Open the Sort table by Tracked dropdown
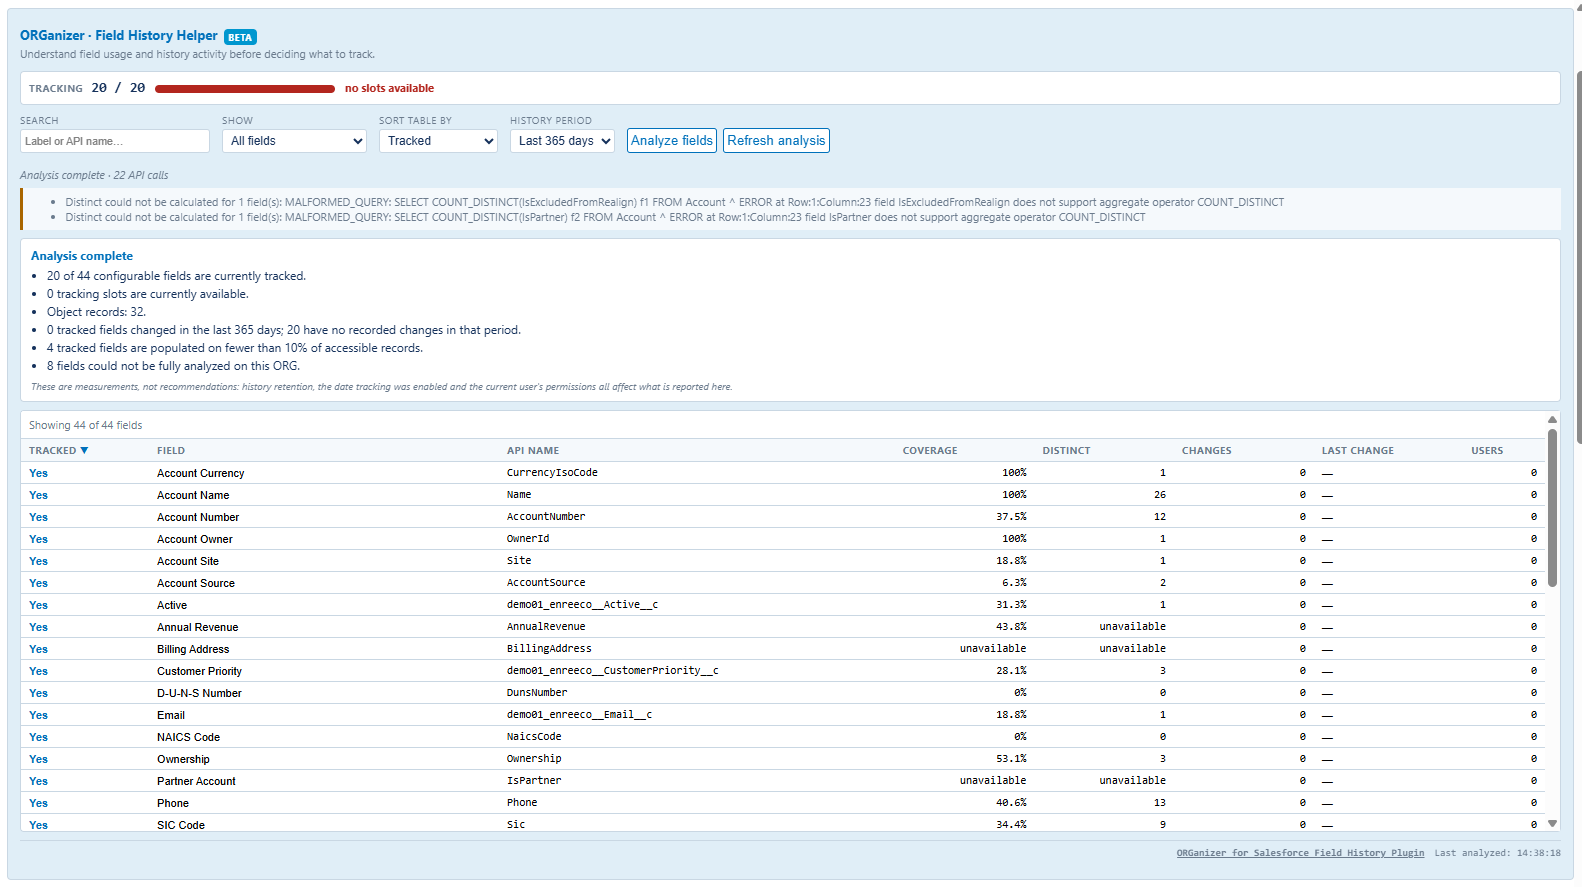This screenshot has height=887, width=1582. (438, 141)
